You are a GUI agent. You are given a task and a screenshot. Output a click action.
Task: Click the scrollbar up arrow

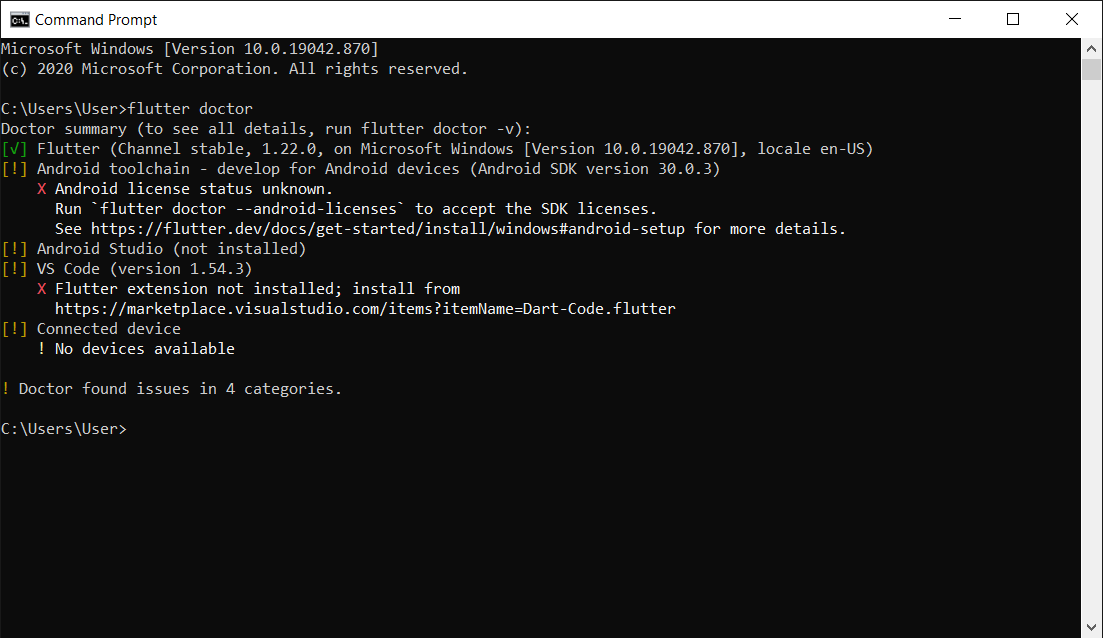[1091, 46]
